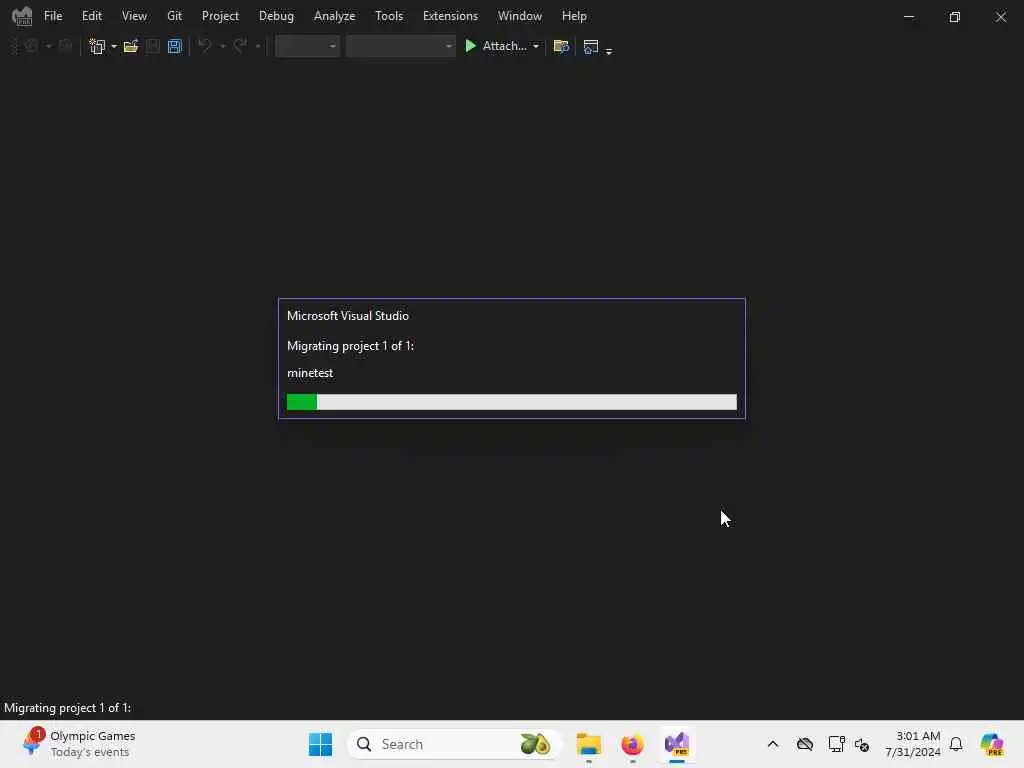Open the Solution Configurations combo box
This screenshot has height=768, width=1024.
tap(307, 46)
